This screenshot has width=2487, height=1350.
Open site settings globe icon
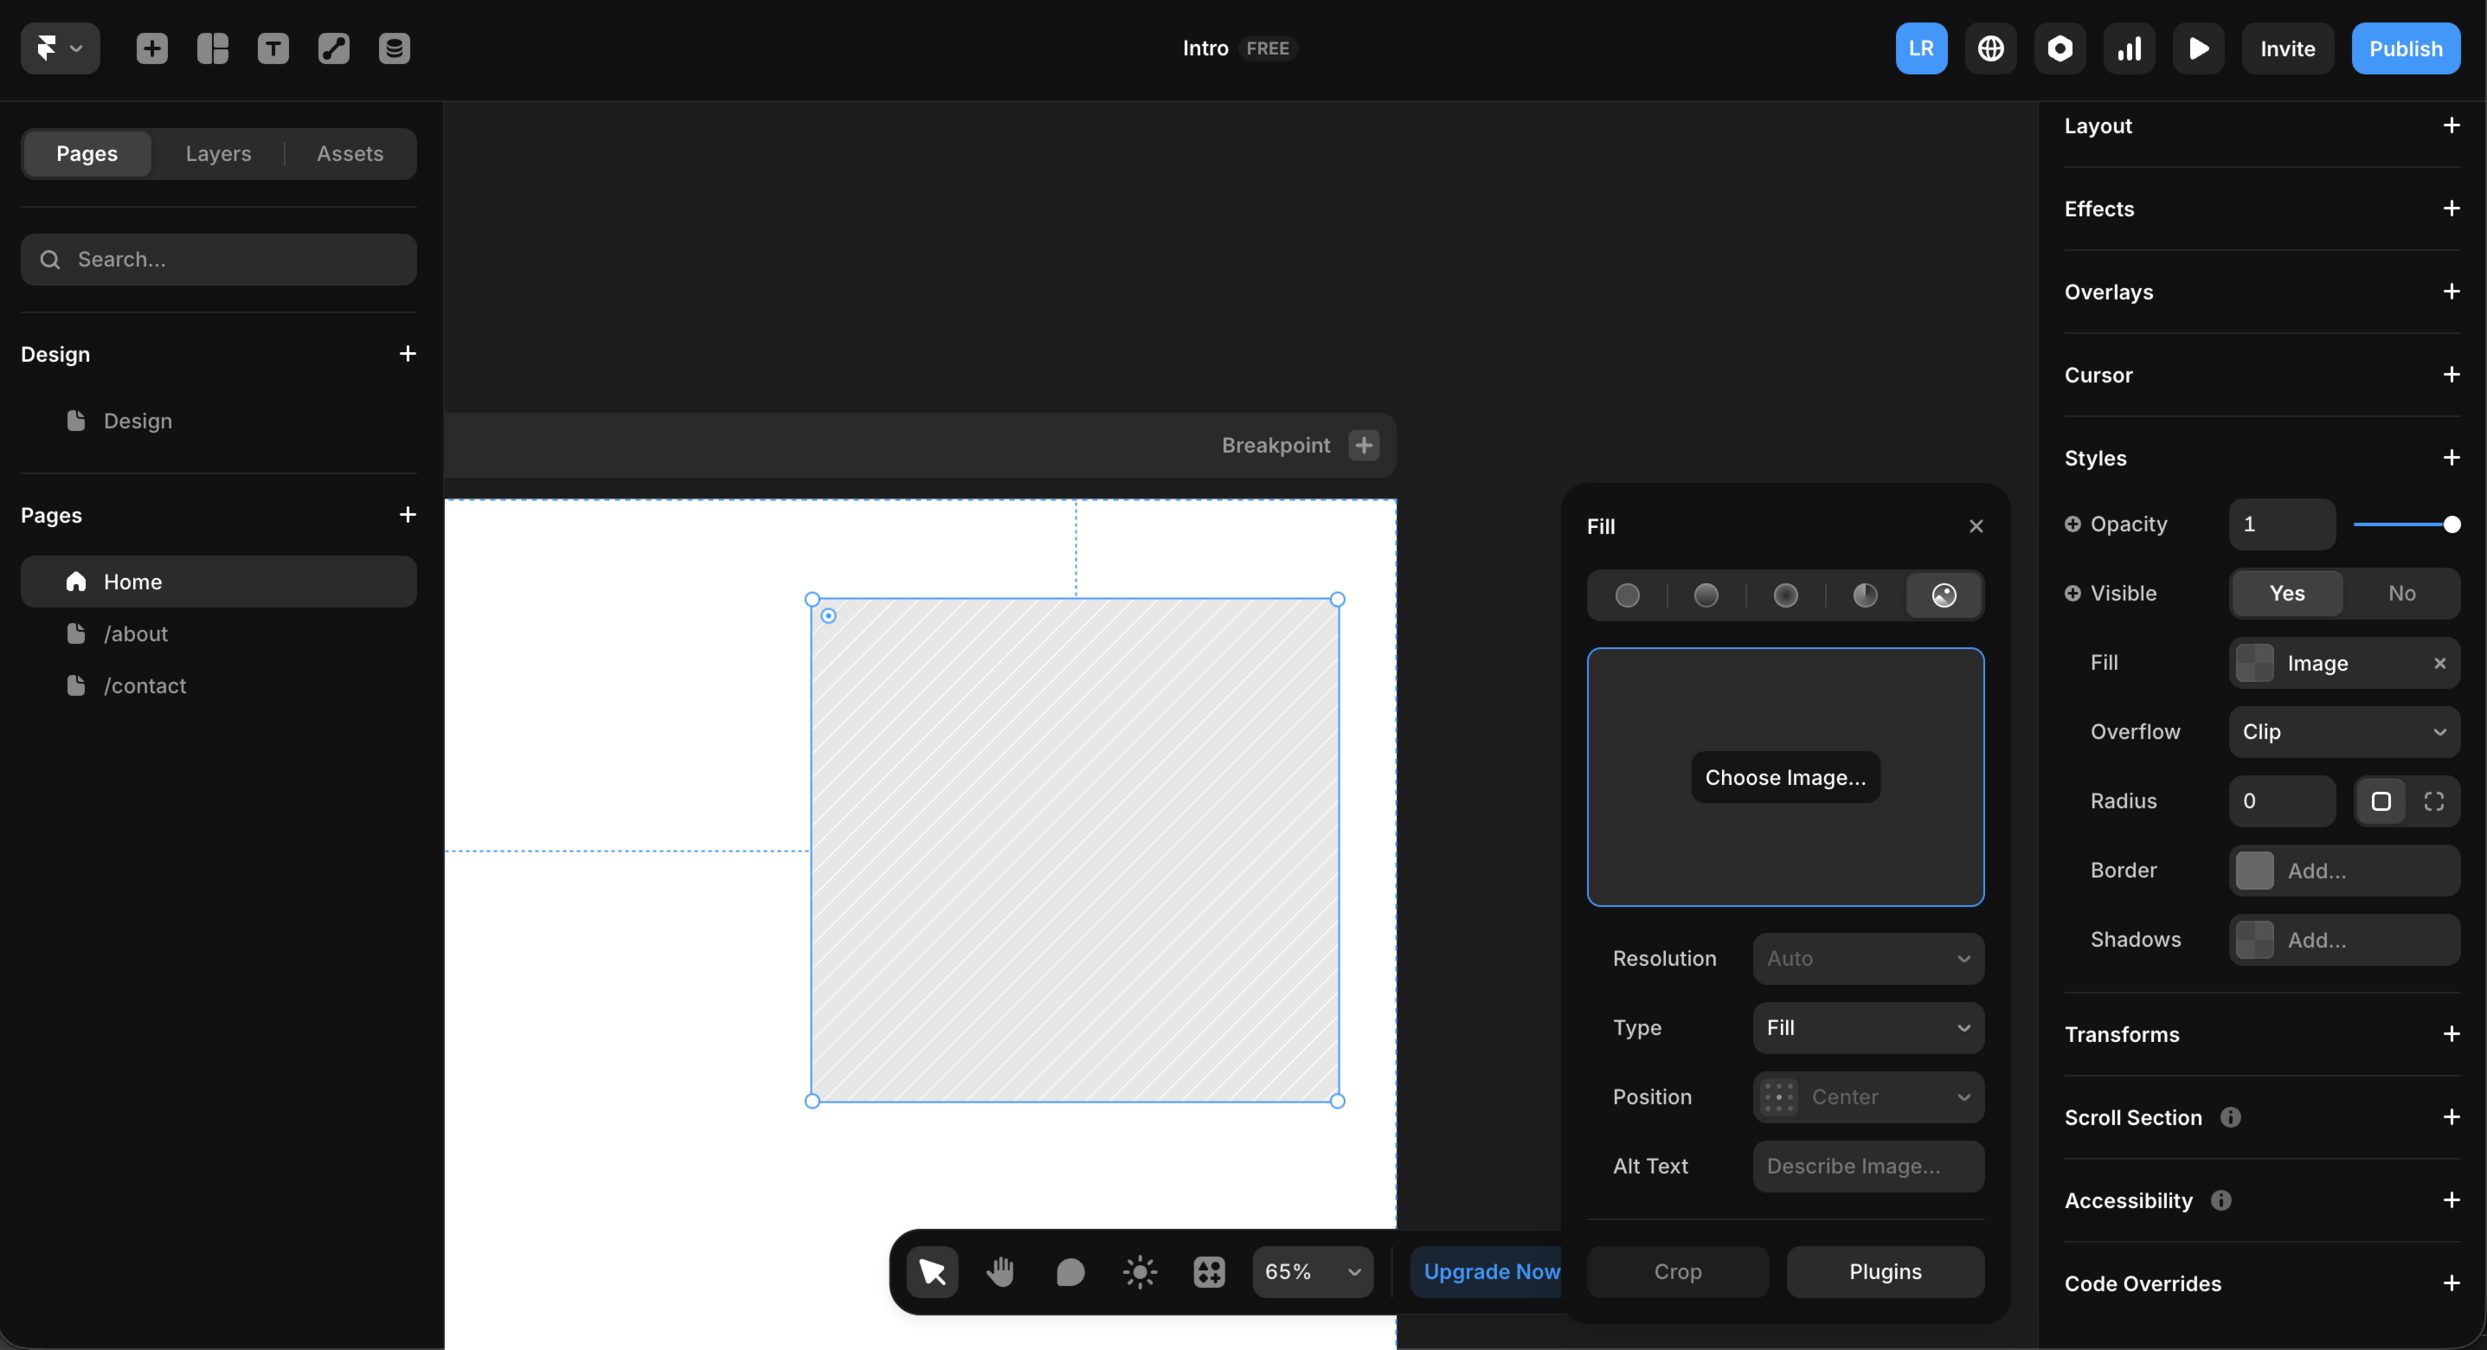(1990, 48)
